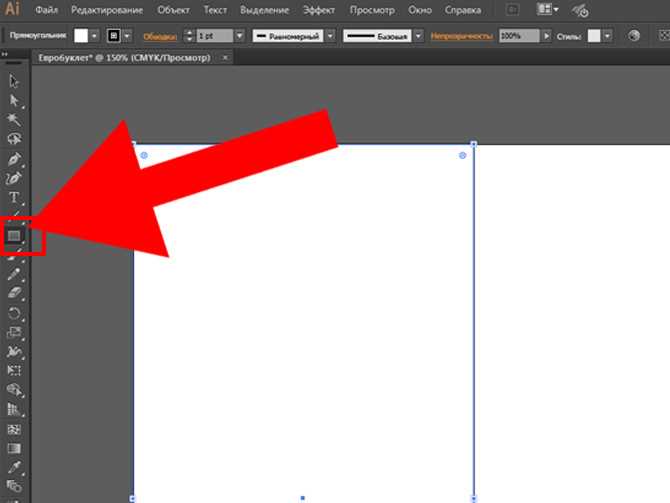The image size is (670, 503).
Task: Select the Shape Builder tool
Action: pyautogui.click(x=14, y=390)
